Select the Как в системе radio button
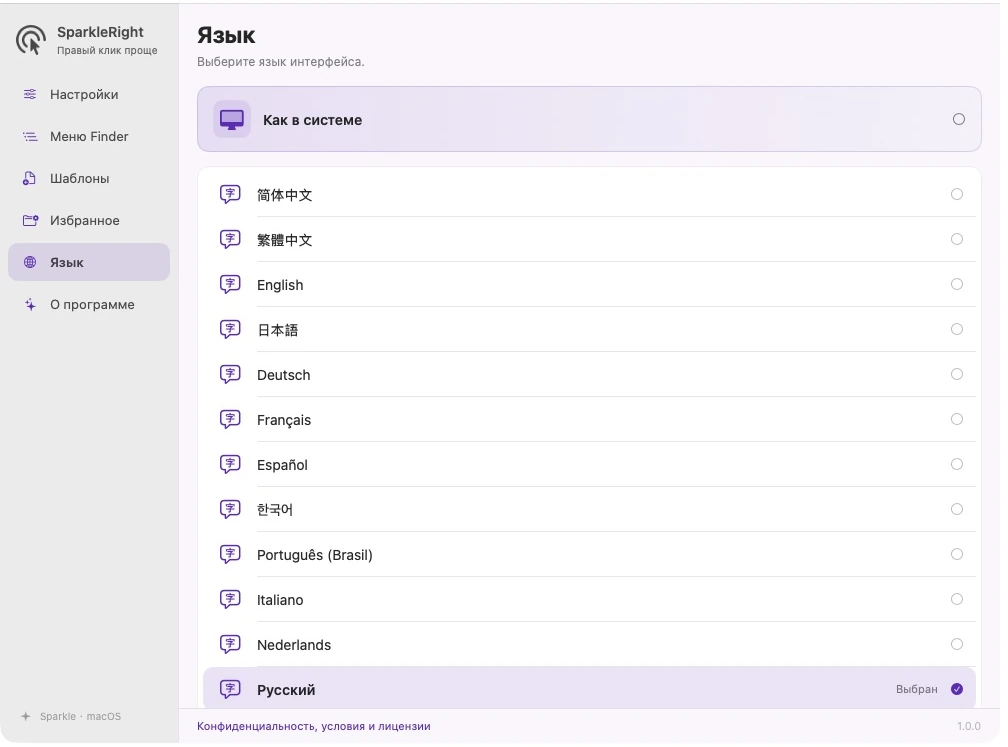Screen dimensions: 1008x747 click(958, 119)
